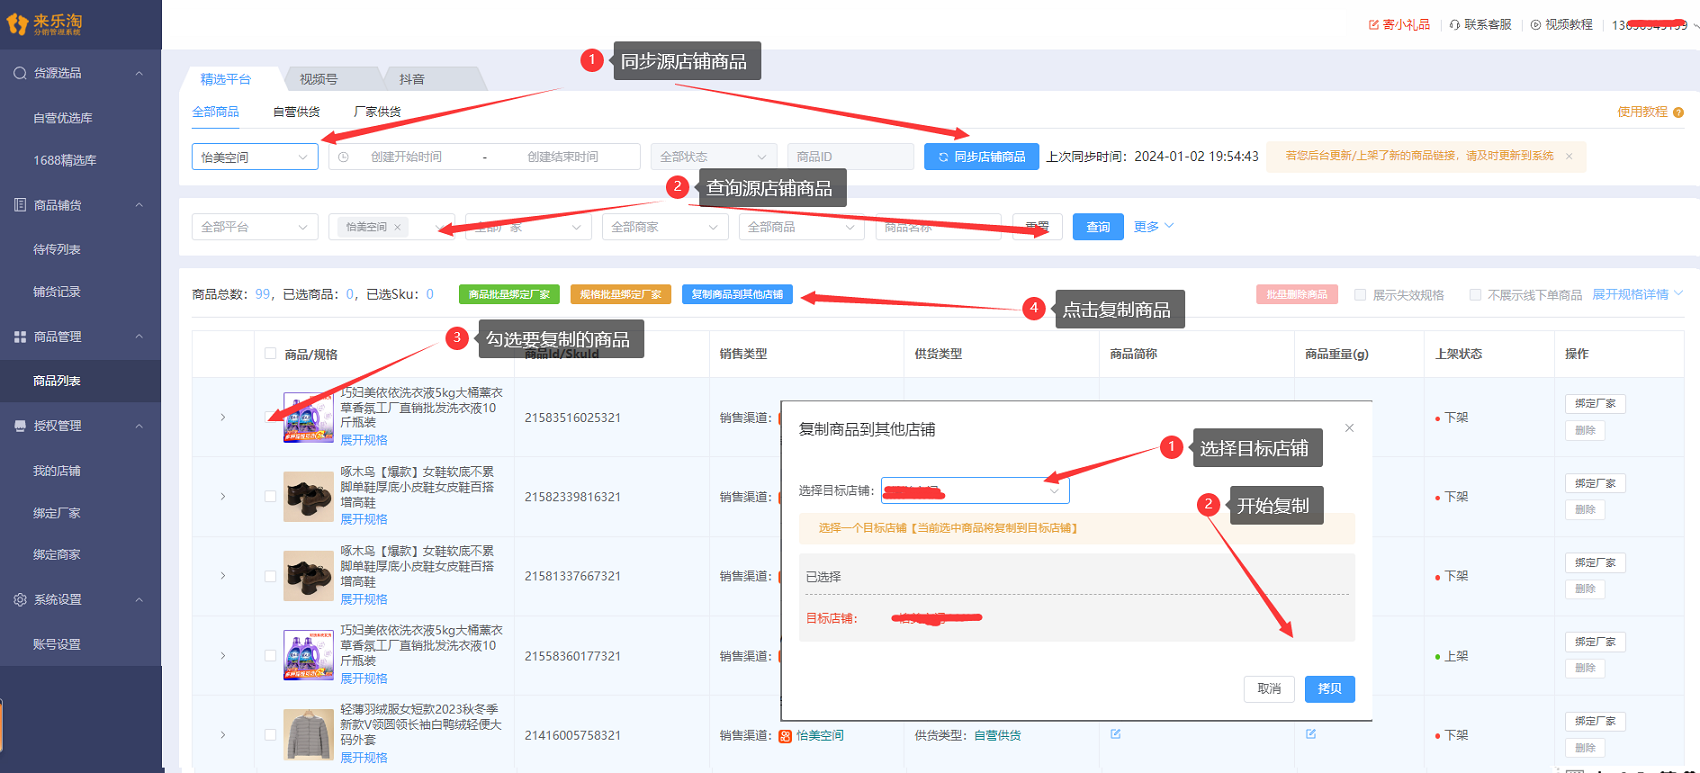The image size is (1700, 773).
Task: Click the 拷贝 button in dialog
Action: [x=1330, y=689]
